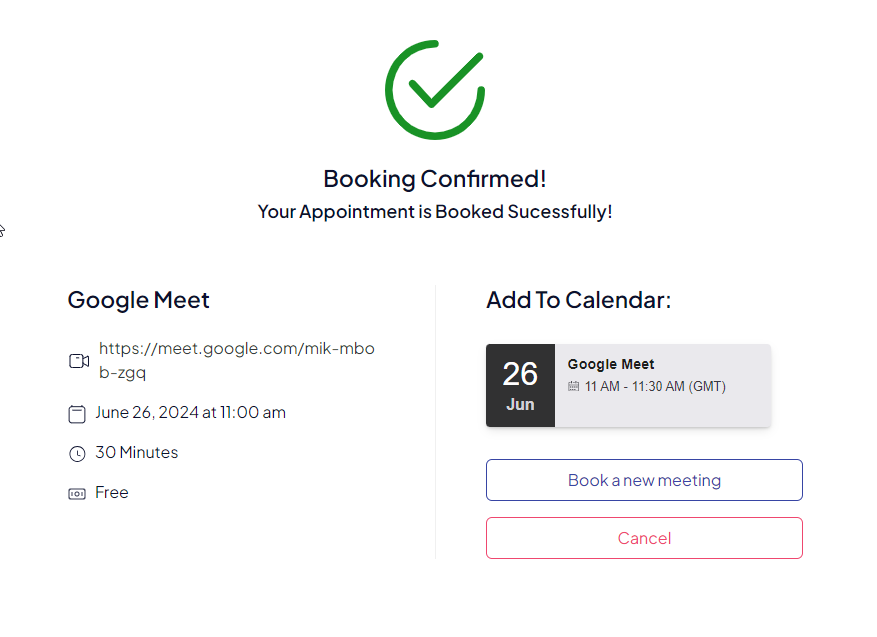The height and width of the screenshot is (637, 877).
Task: Click the calendar icon next to June 26 date
Action: click(78, 412)
